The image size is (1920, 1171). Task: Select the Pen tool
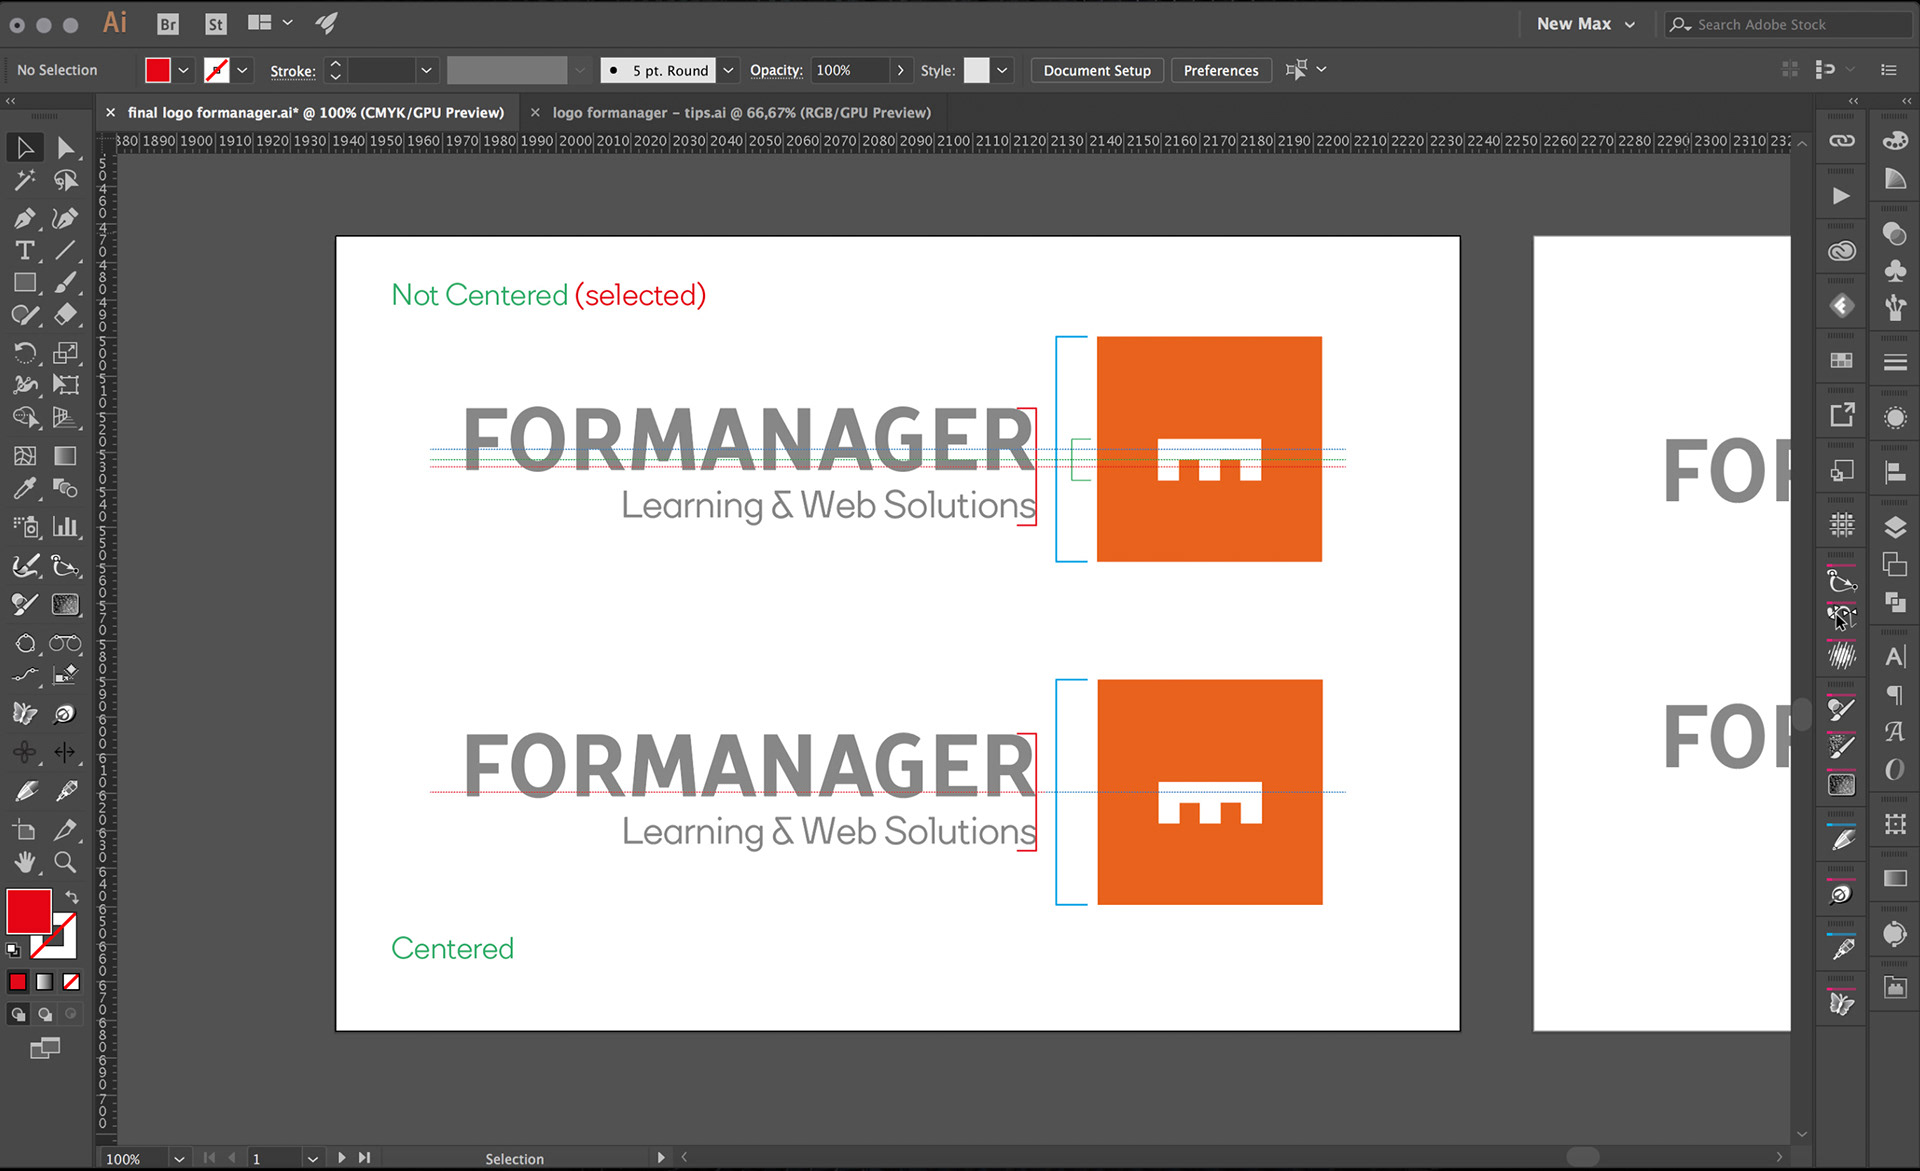point(25,218)
